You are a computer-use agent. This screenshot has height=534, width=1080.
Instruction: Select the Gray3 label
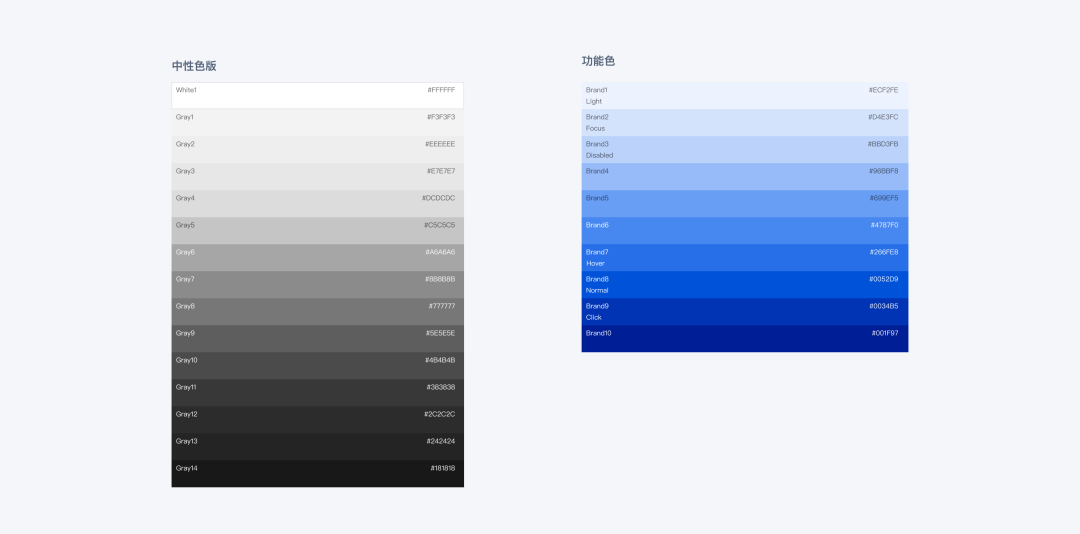(x=185, y=171)
